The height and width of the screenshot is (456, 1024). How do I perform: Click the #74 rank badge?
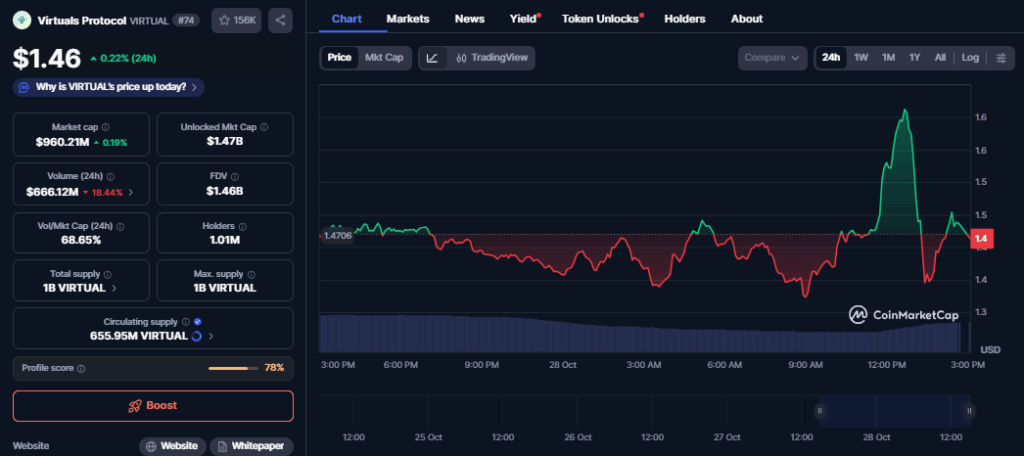click(x=188, y=20)
